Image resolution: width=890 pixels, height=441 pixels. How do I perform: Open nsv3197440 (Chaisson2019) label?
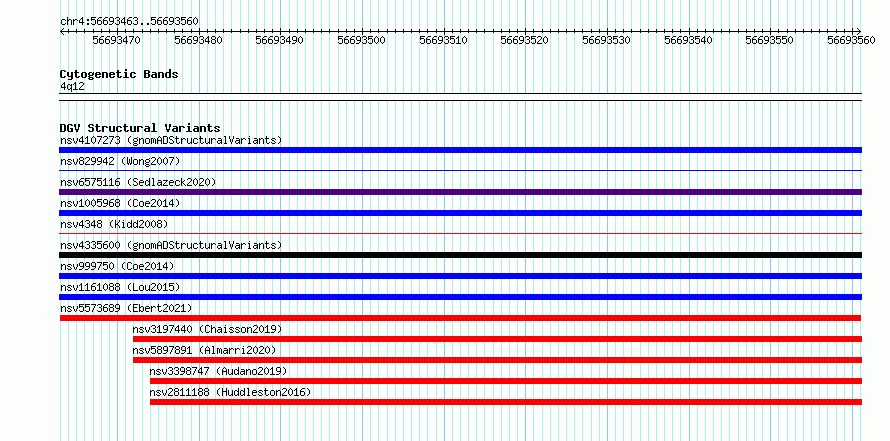pos(207,329)
